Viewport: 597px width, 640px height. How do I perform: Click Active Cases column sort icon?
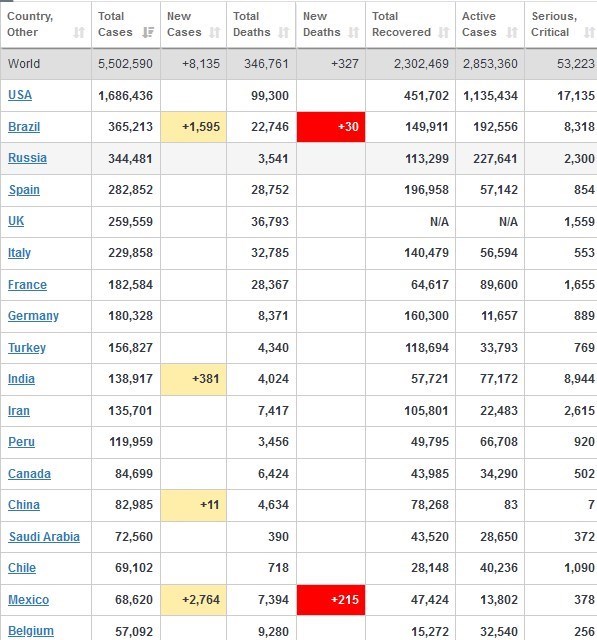point(512,32)
